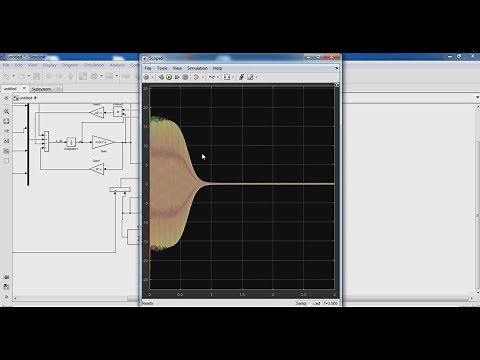The image size is (480, 360).
Task: Open measurements dropdown arrow in Scope toolbar
Action: tap(256, 77)
